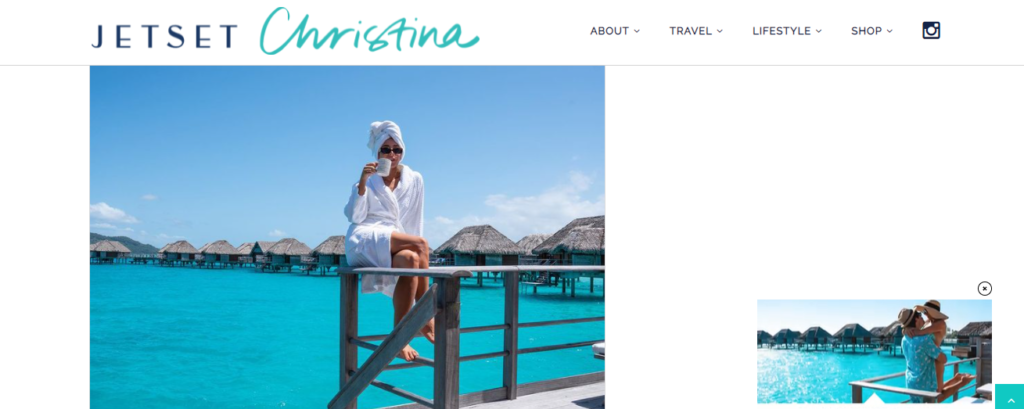Image resolution: width=1024 pixels, height=409 pixels.
Task: Open the SHOP menu item
Action: click(866, 31)
